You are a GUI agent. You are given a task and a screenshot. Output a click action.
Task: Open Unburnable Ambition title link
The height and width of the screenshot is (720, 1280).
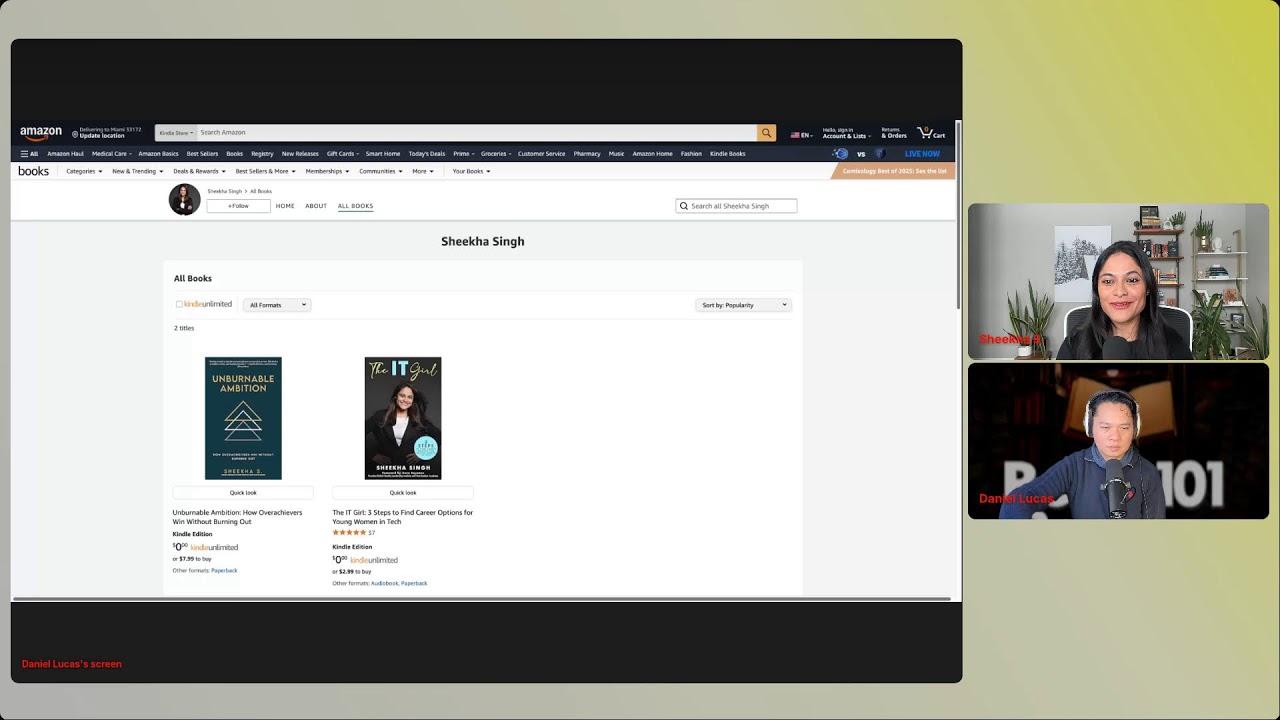237,517
